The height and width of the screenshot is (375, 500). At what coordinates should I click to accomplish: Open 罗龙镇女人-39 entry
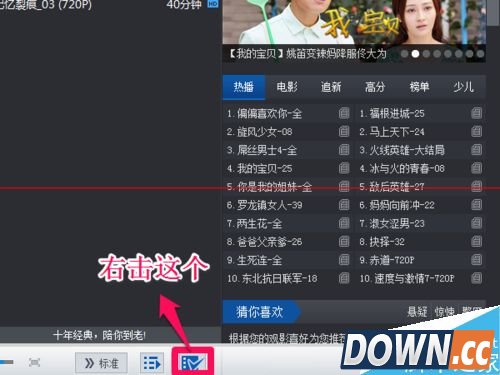point(264,205)
